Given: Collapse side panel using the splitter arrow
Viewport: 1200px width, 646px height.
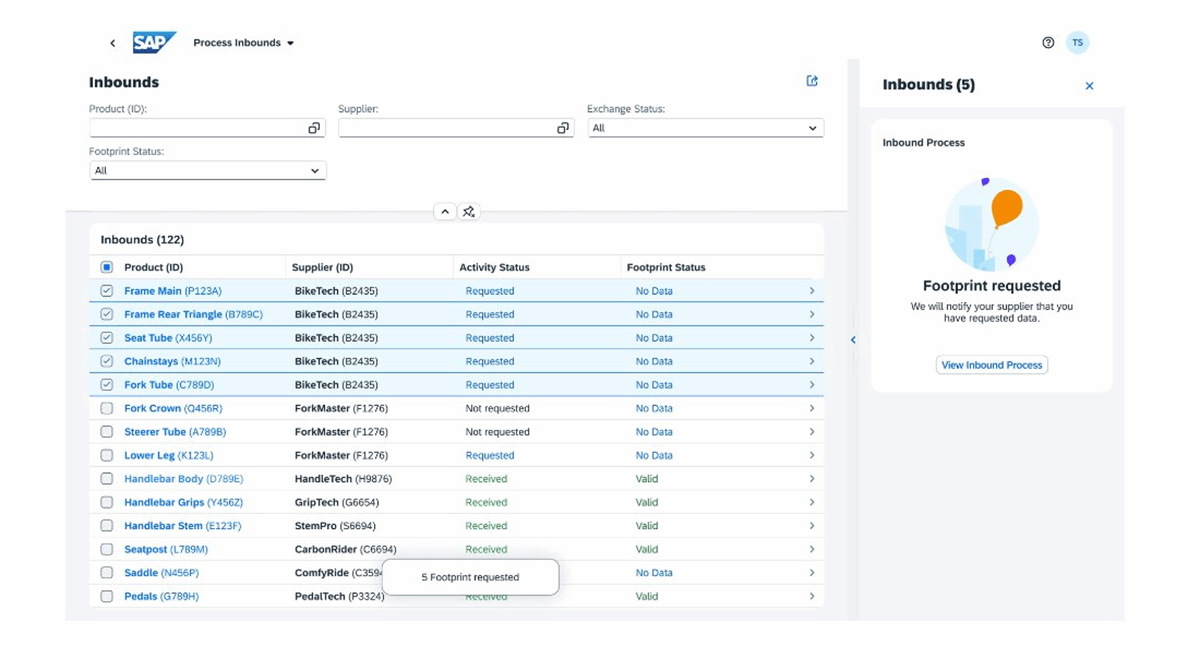Looking at the screenshot, I should click(853, 340).
